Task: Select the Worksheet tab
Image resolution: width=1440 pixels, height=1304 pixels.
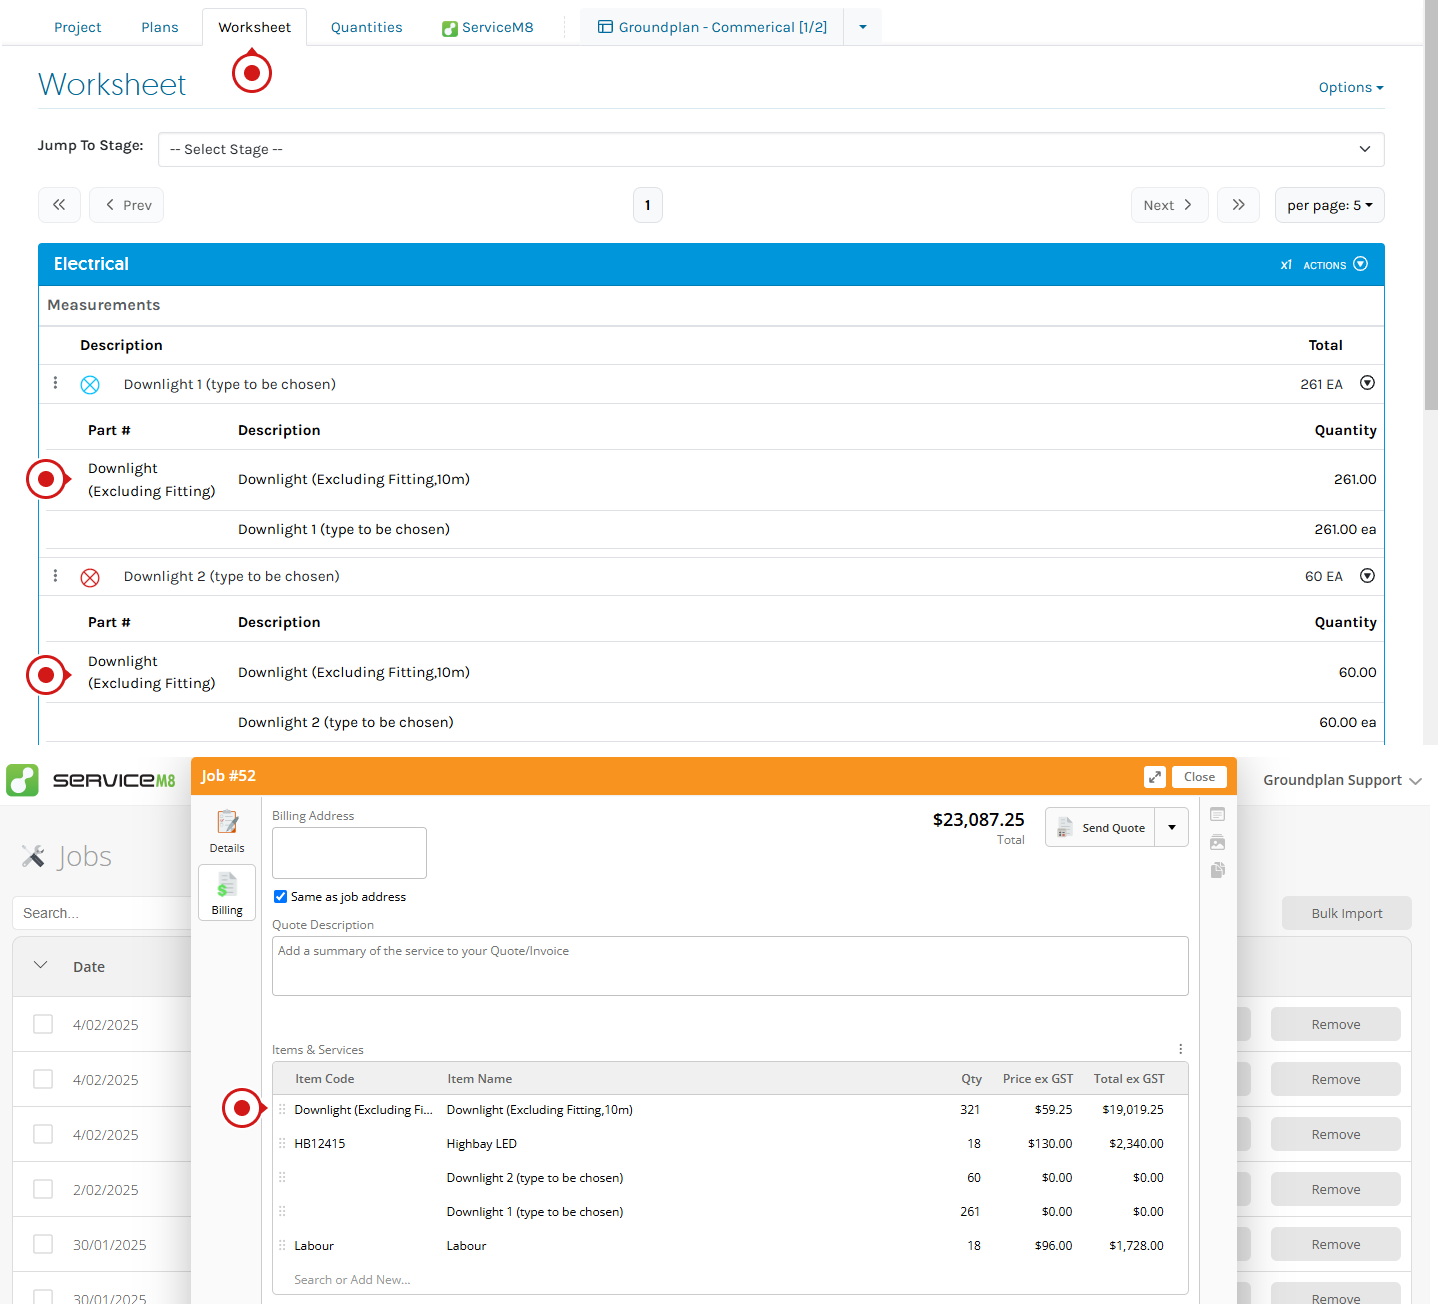Action: tap(255, 27)
